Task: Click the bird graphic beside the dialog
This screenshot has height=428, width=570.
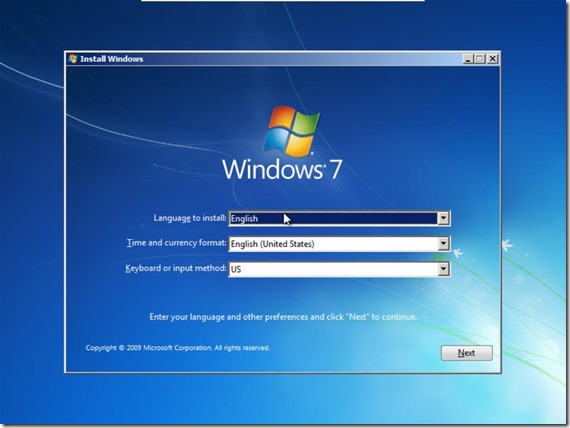Action: (508, 245)
